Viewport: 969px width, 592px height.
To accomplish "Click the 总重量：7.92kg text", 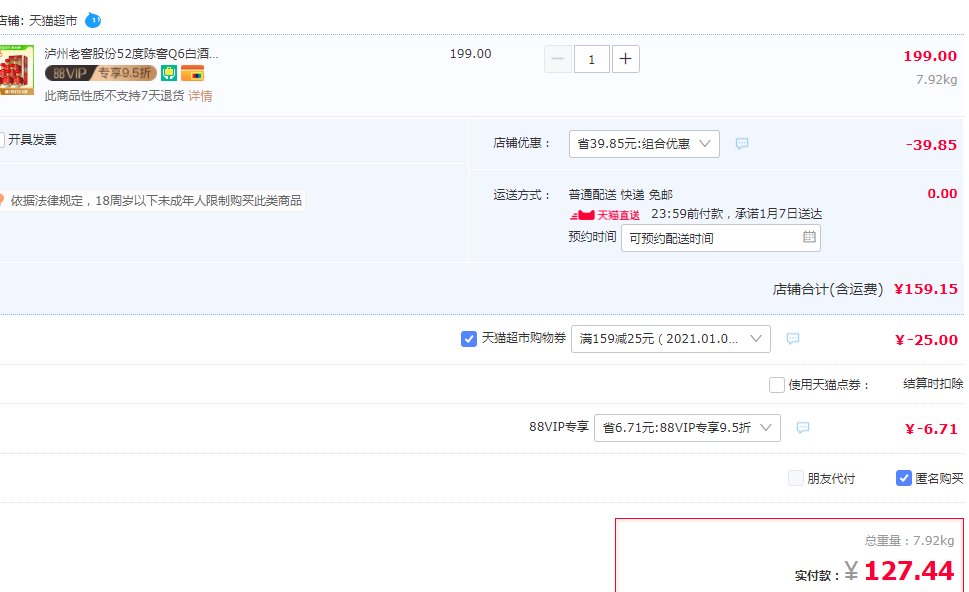I will (x=909, y=541).
